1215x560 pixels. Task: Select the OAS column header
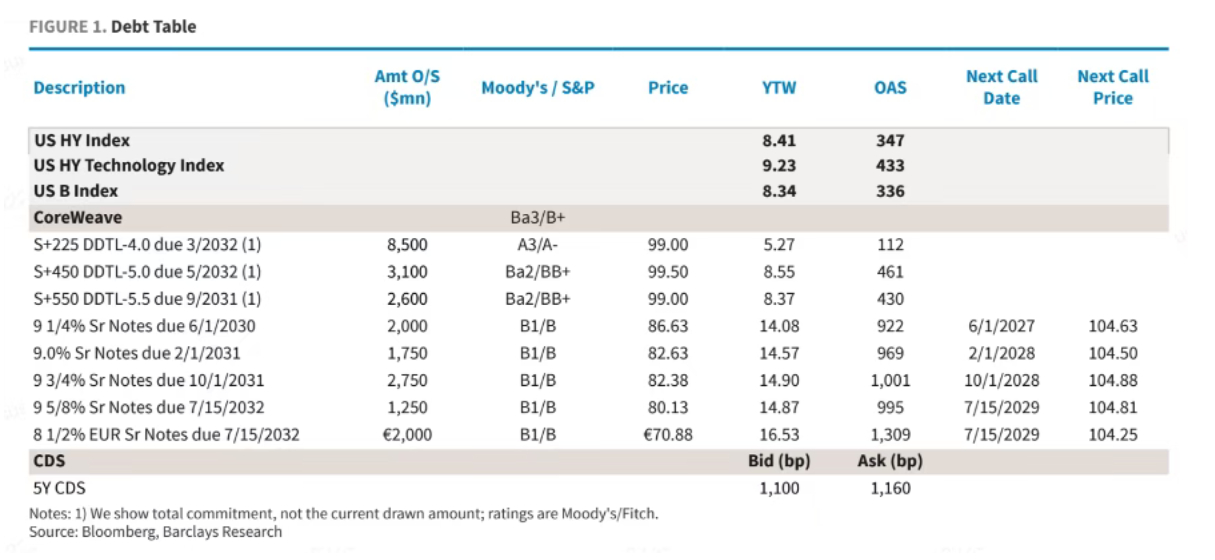pos(890,88)
